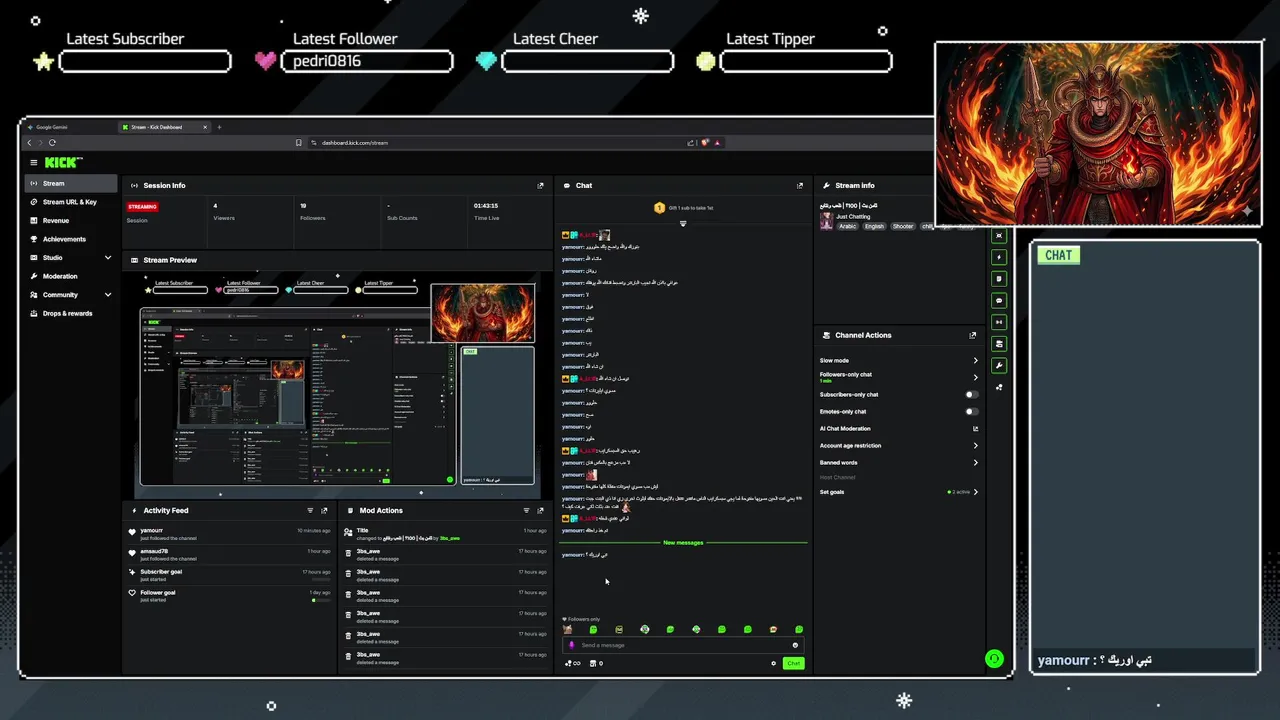
Task: Click the red STREAMING status badge
Action: (142, 206)
